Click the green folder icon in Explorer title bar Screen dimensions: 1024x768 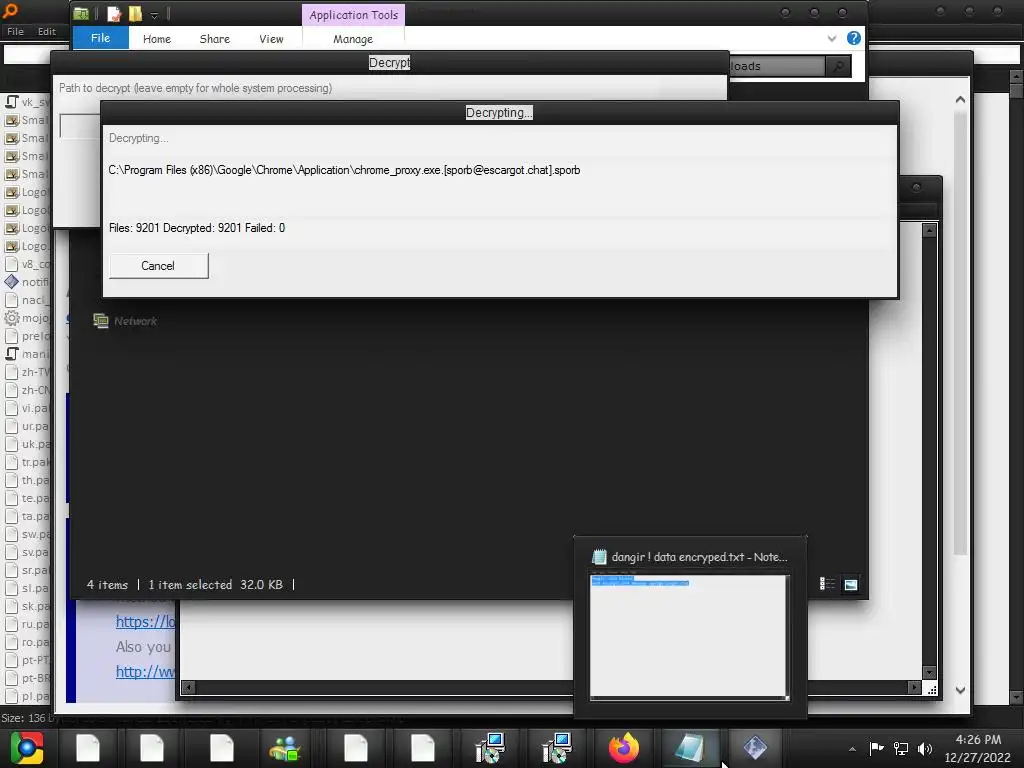pyautogui.click(x=81, y=14)
